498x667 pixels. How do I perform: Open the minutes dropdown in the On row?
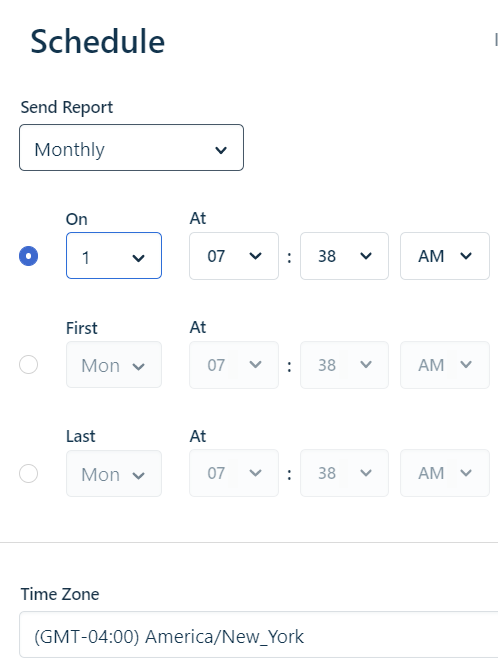(344, 256)
